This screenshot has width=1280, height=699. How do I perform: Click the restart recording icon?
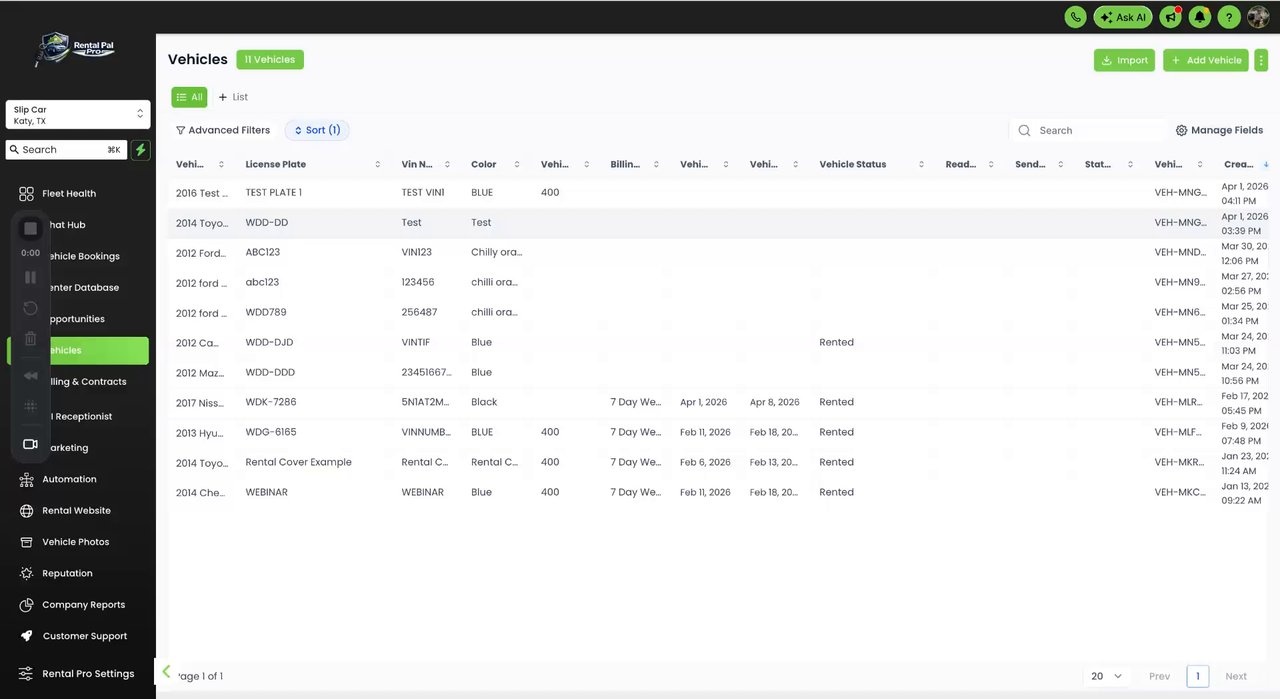(x=31, y=308)
